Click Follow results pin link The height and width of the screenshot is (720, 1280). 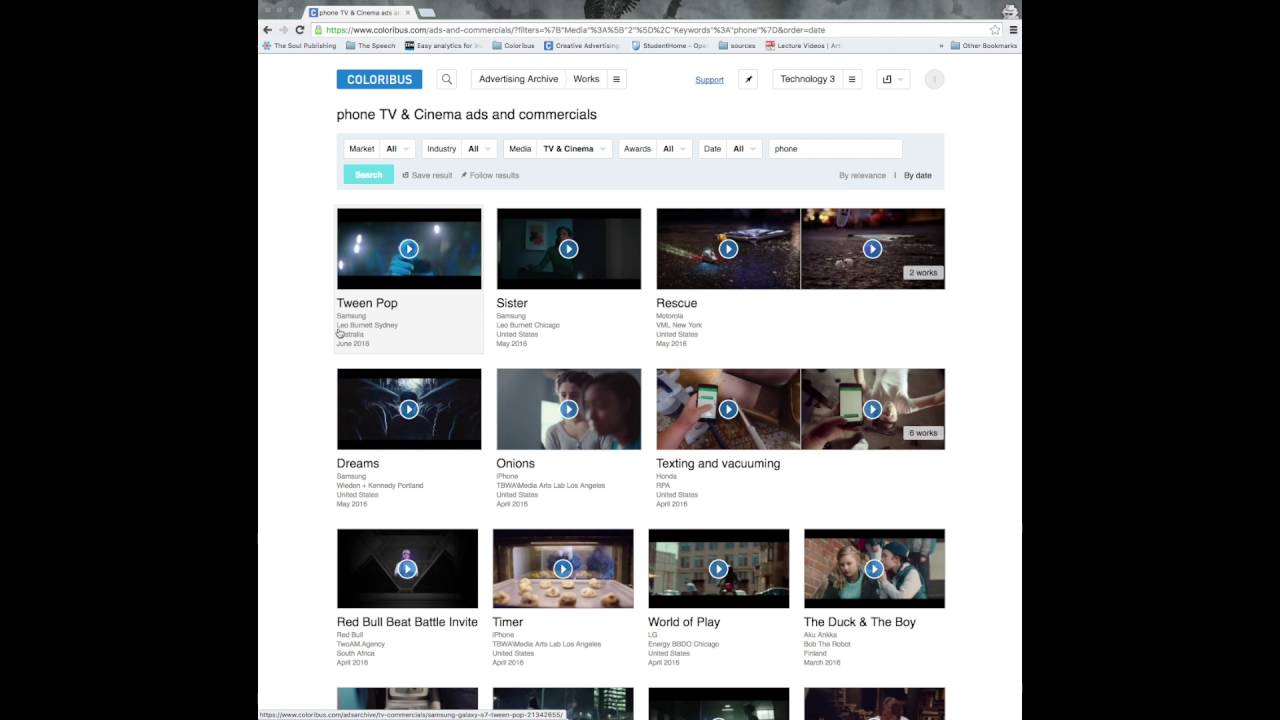click(x=490, y=175)
